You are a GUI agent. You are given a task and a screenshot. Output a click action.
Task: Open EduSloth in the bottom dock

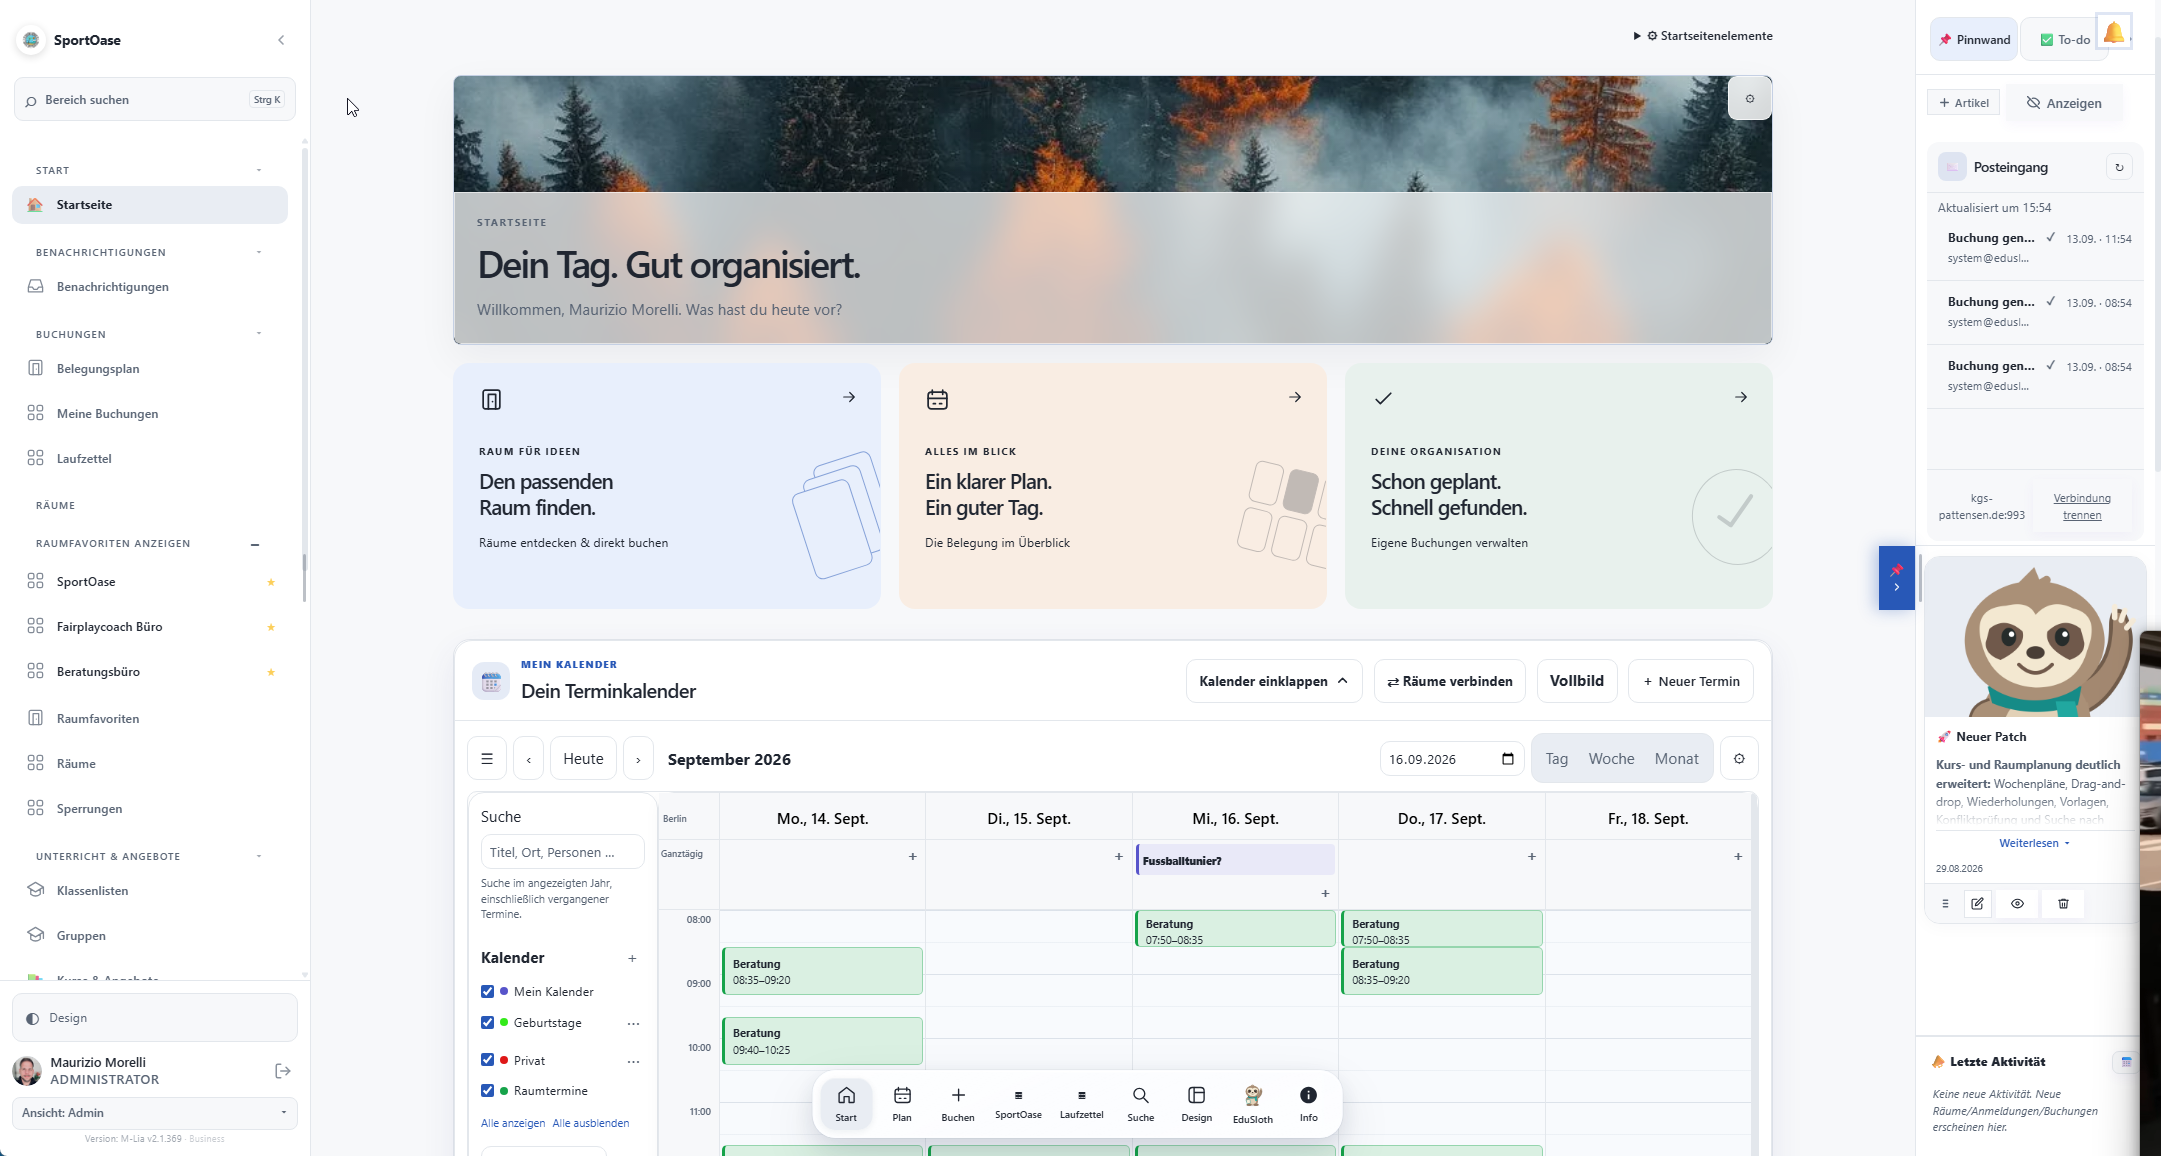coord(1253,1104)
